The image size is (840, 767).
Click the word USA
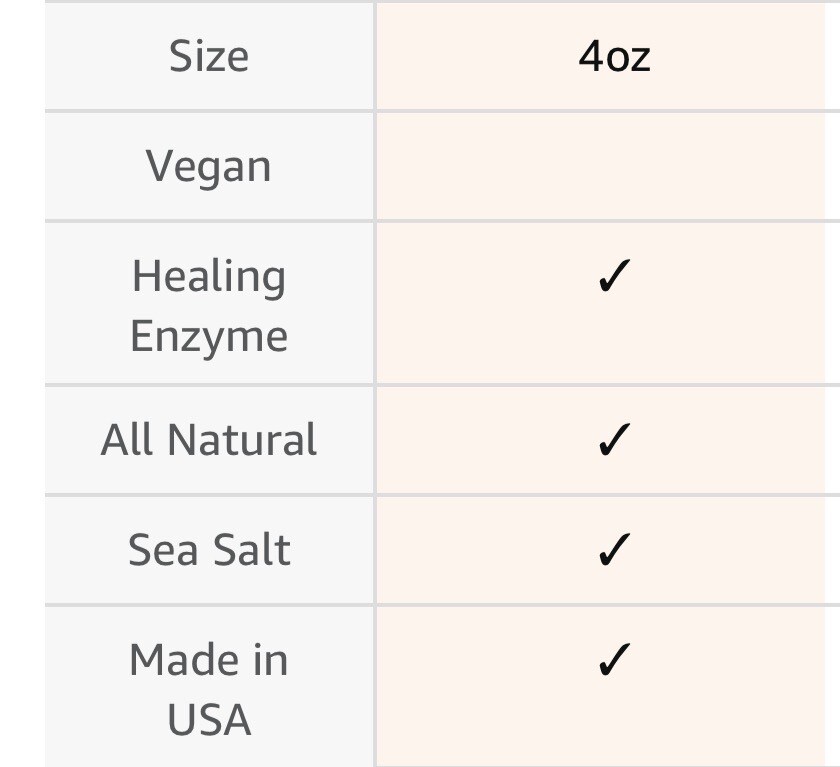pyautogui.click(x=208, y=720)
